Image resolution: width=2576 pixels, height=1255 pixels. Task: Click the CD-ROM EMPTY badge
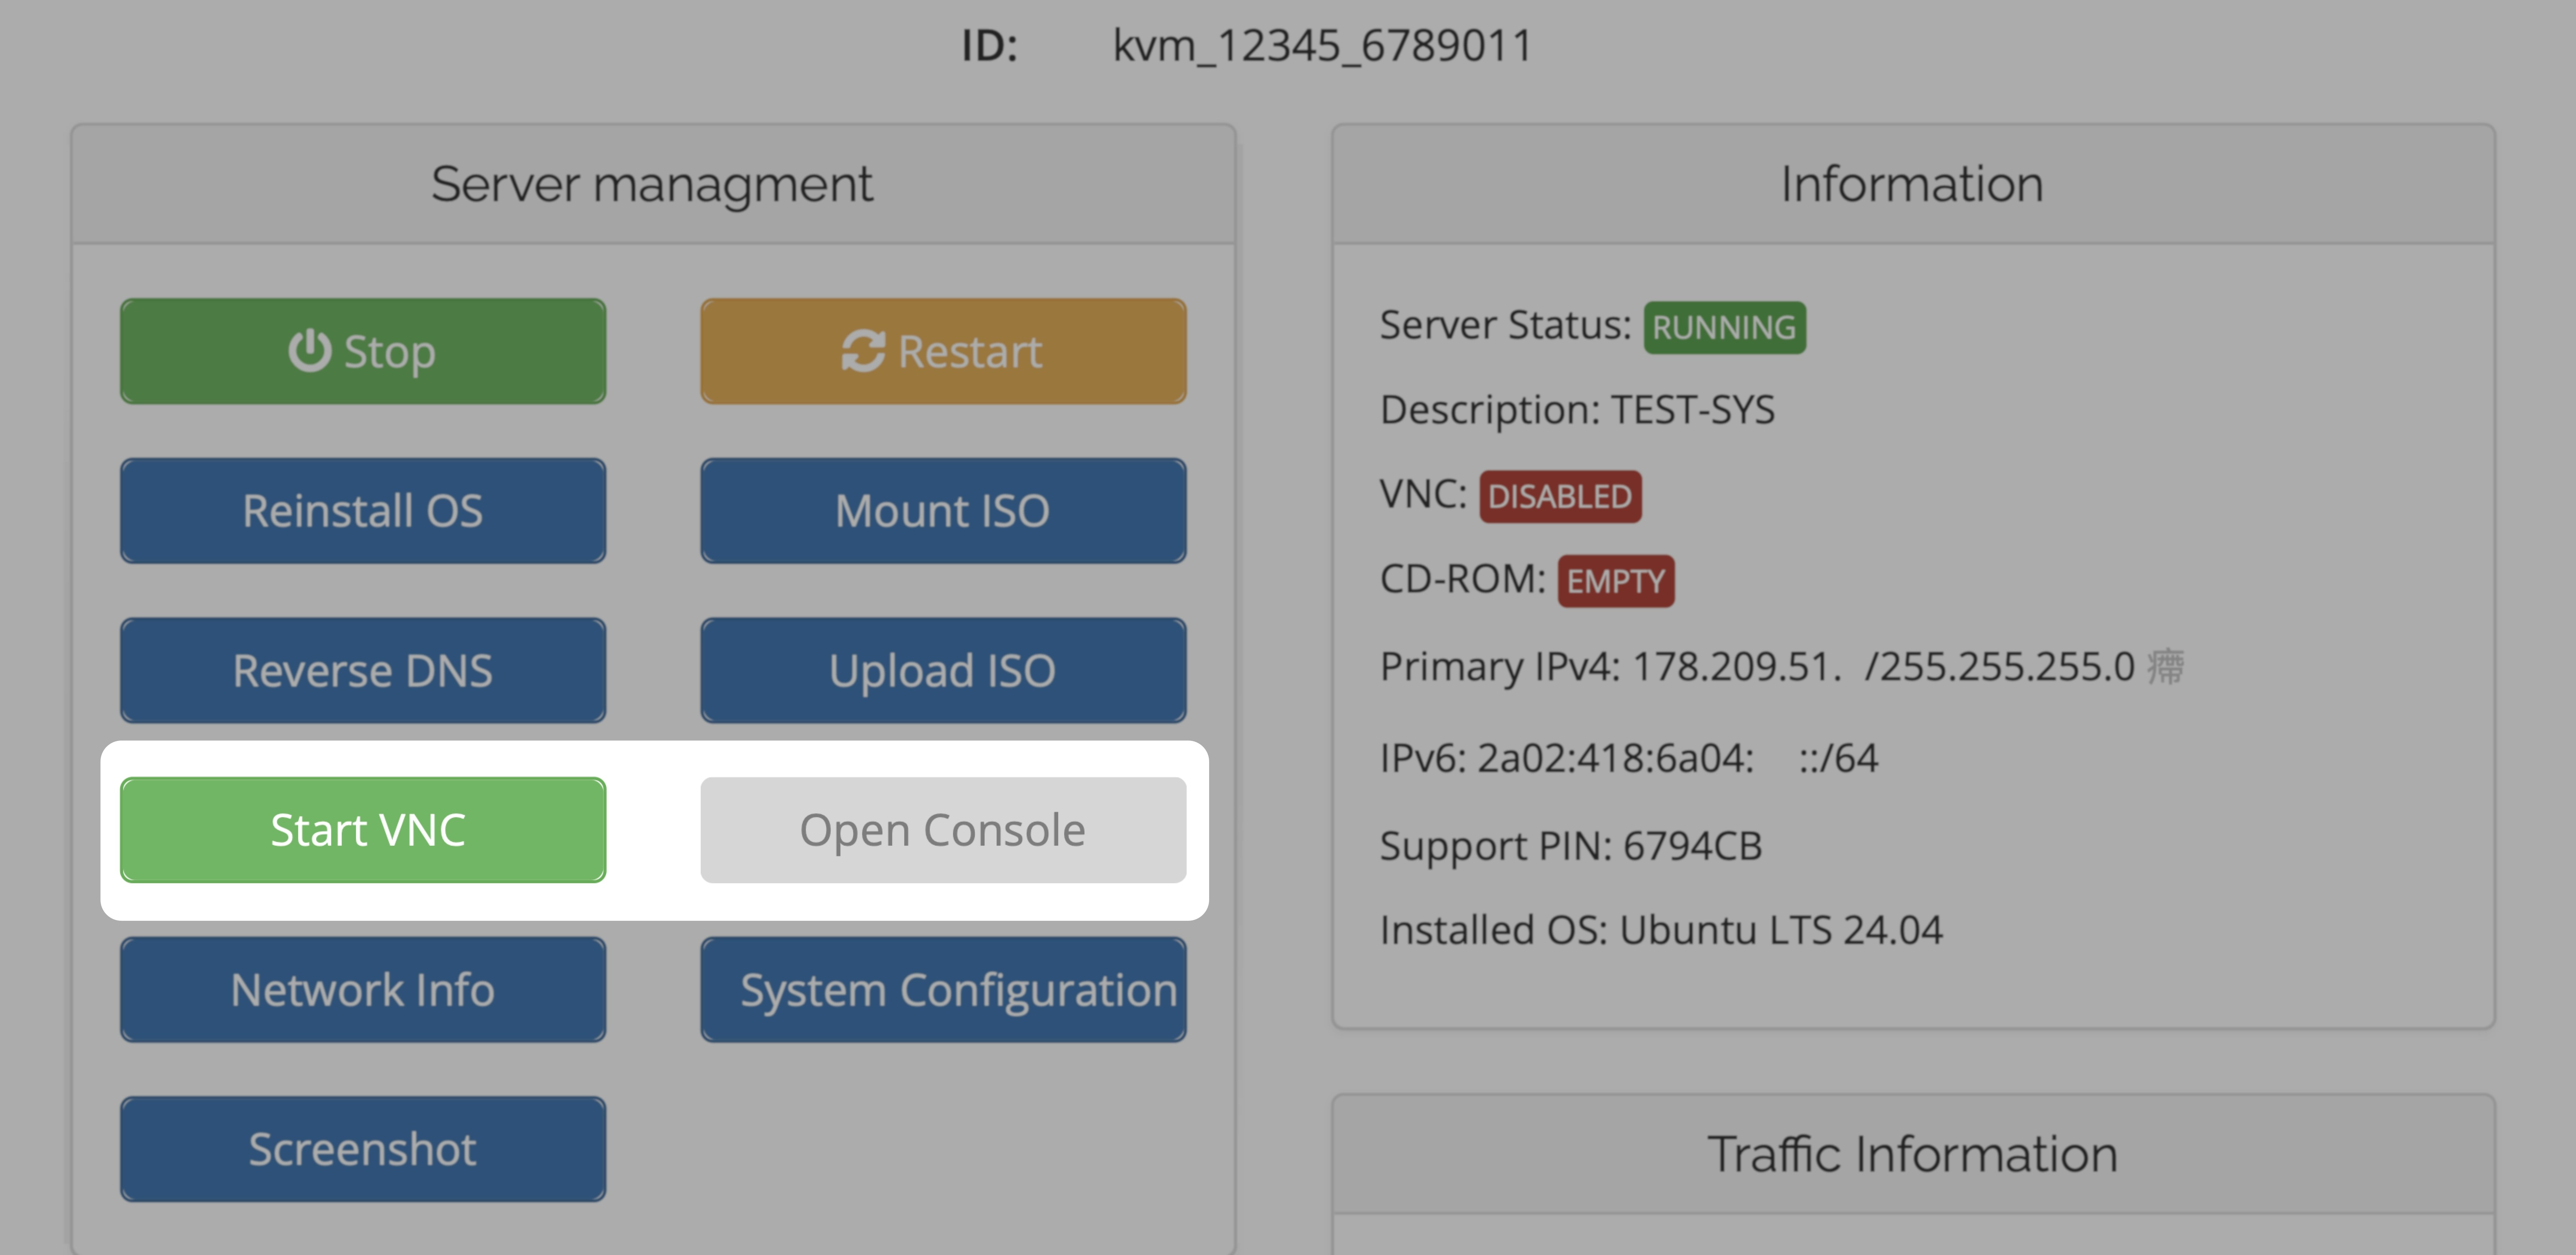tap(1615, 581)
